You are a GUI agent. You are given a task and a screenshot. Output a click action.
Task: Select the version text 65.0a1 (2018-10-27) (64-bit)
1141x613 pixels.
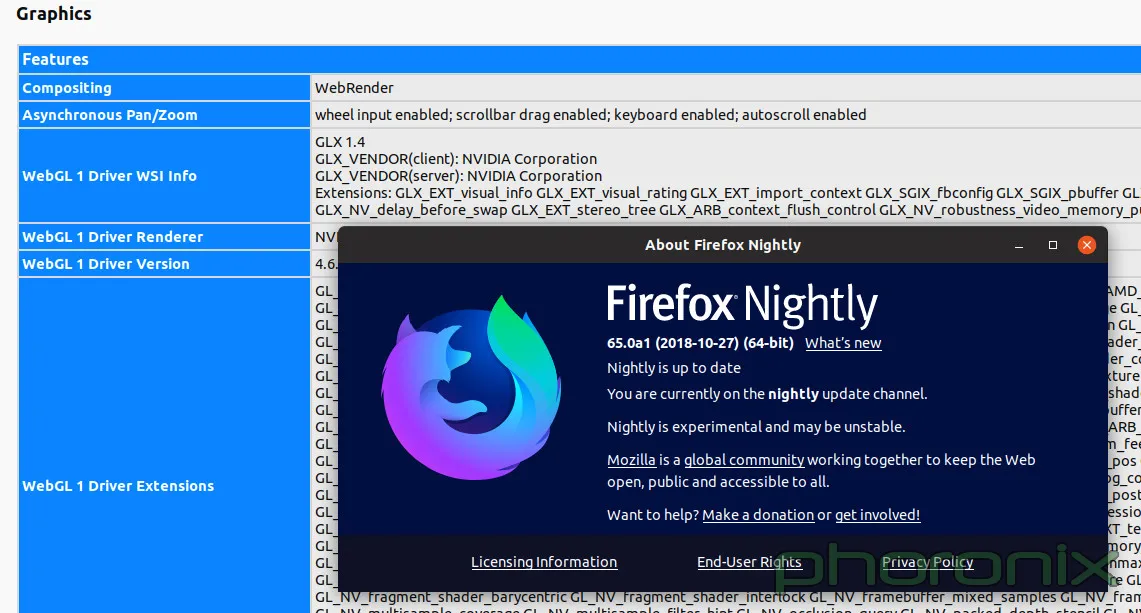pos(700,343)
